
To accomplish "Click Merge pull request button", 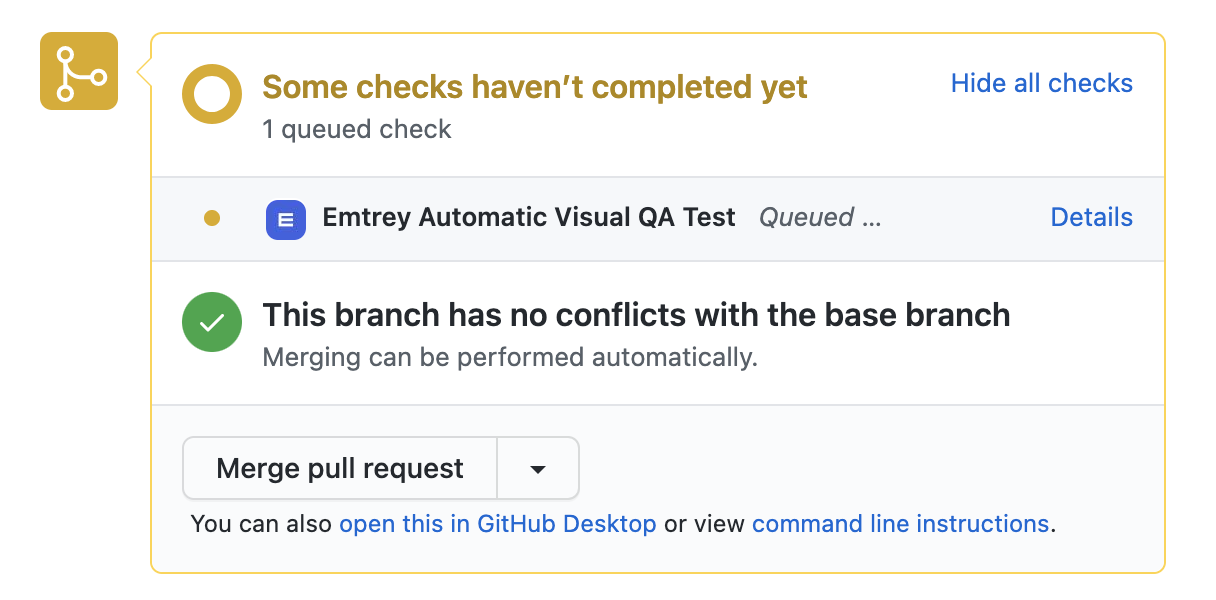I will pyautogui.click(x=340, y=468).
